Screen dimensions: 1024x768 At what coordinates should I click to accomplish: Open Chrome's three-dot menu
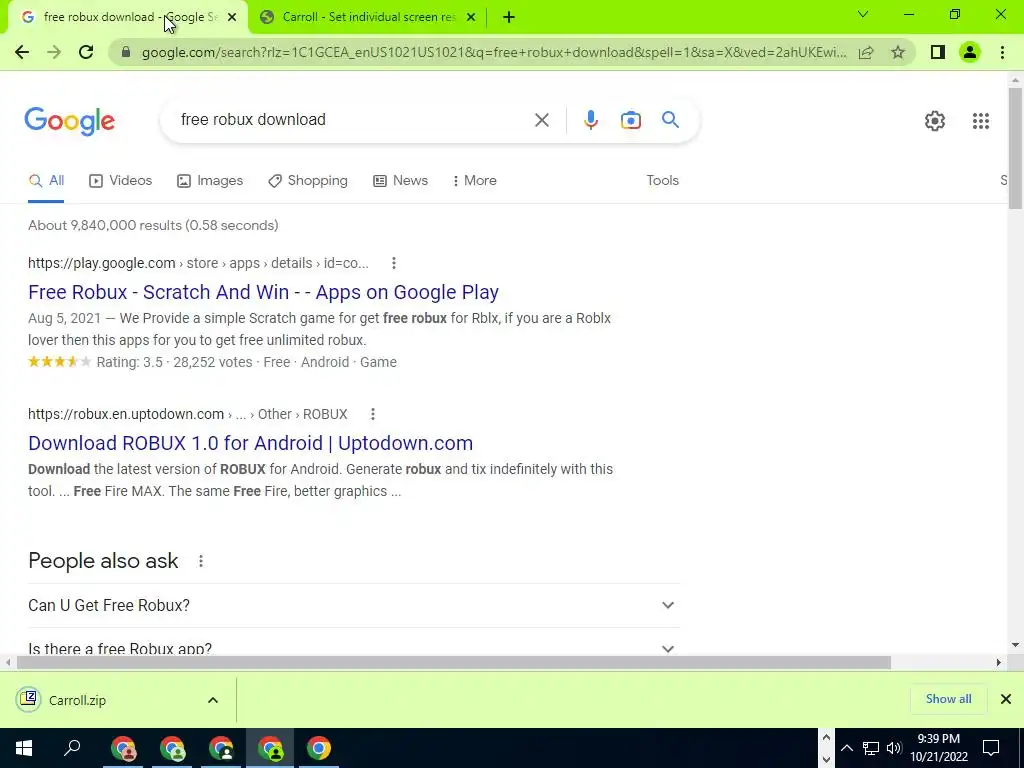coord(1002,52)
